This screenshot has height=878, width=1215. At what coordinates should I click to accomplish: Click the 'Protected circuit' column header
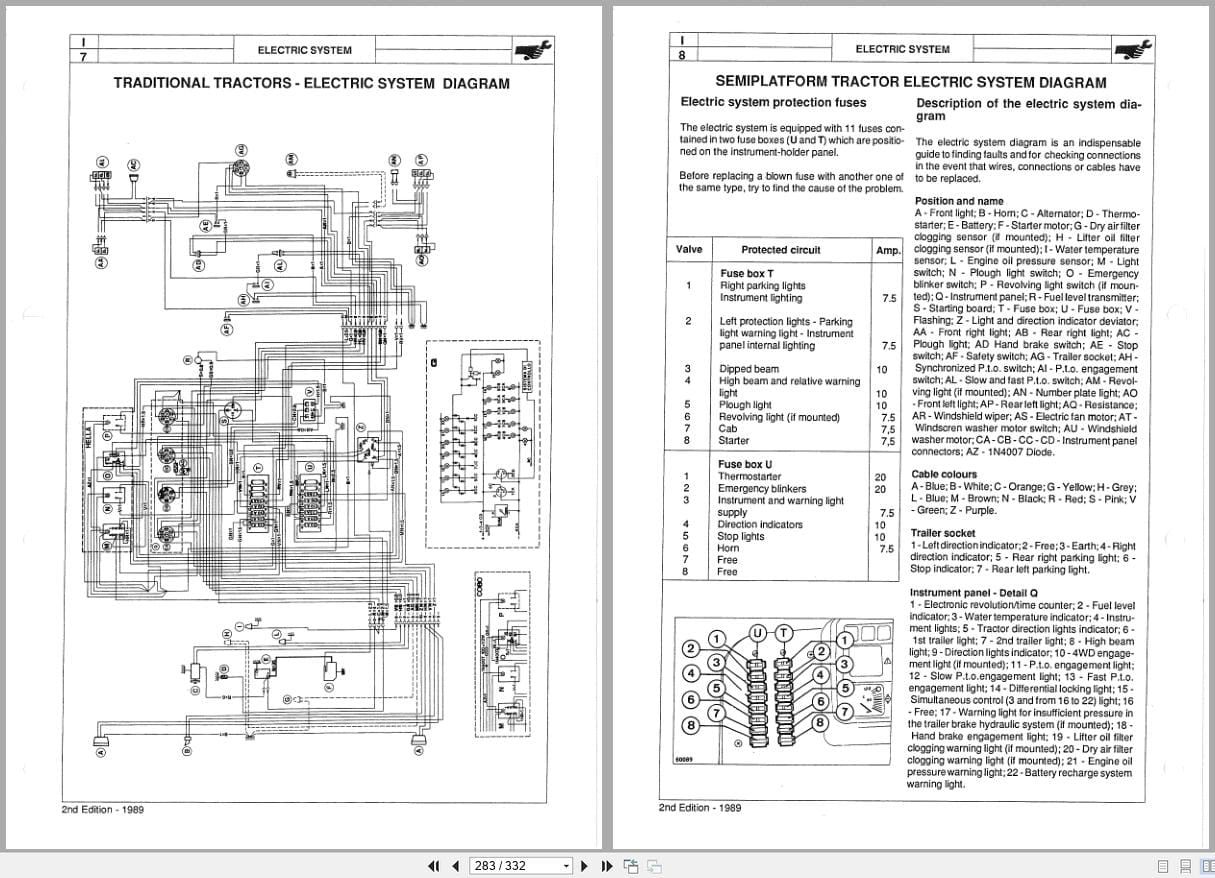pyautogui.click(x=780, y=250)
